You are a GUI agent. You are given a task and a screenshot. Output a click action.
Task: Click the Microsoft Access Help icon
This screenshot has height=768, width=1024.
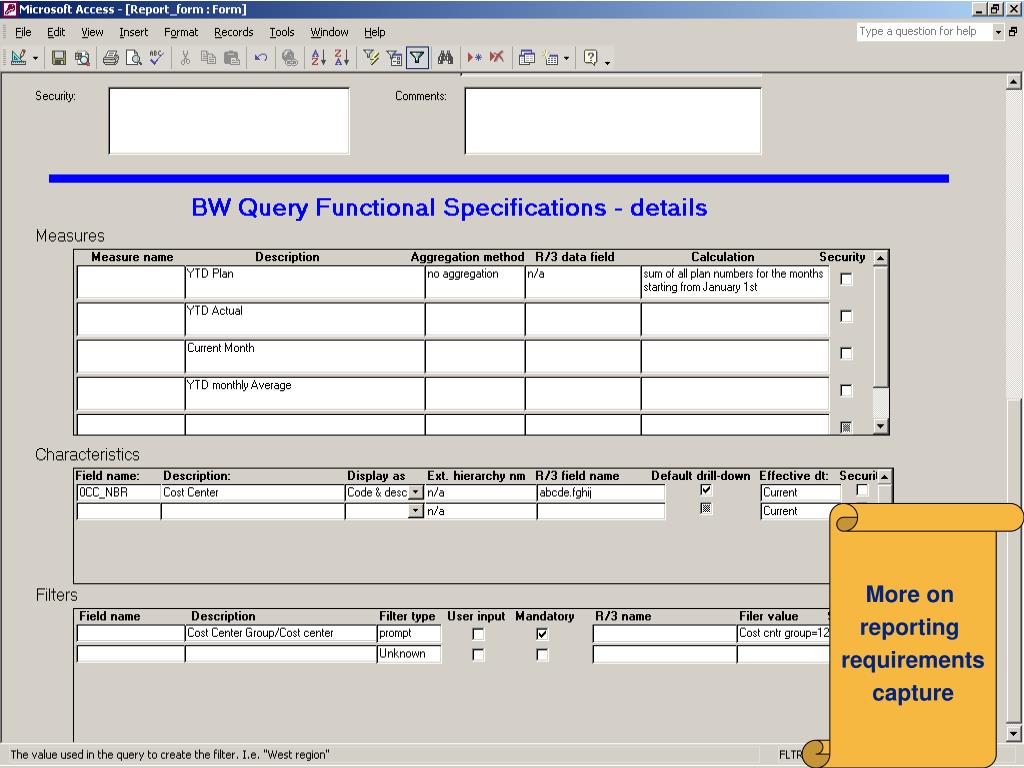(590, 58)
